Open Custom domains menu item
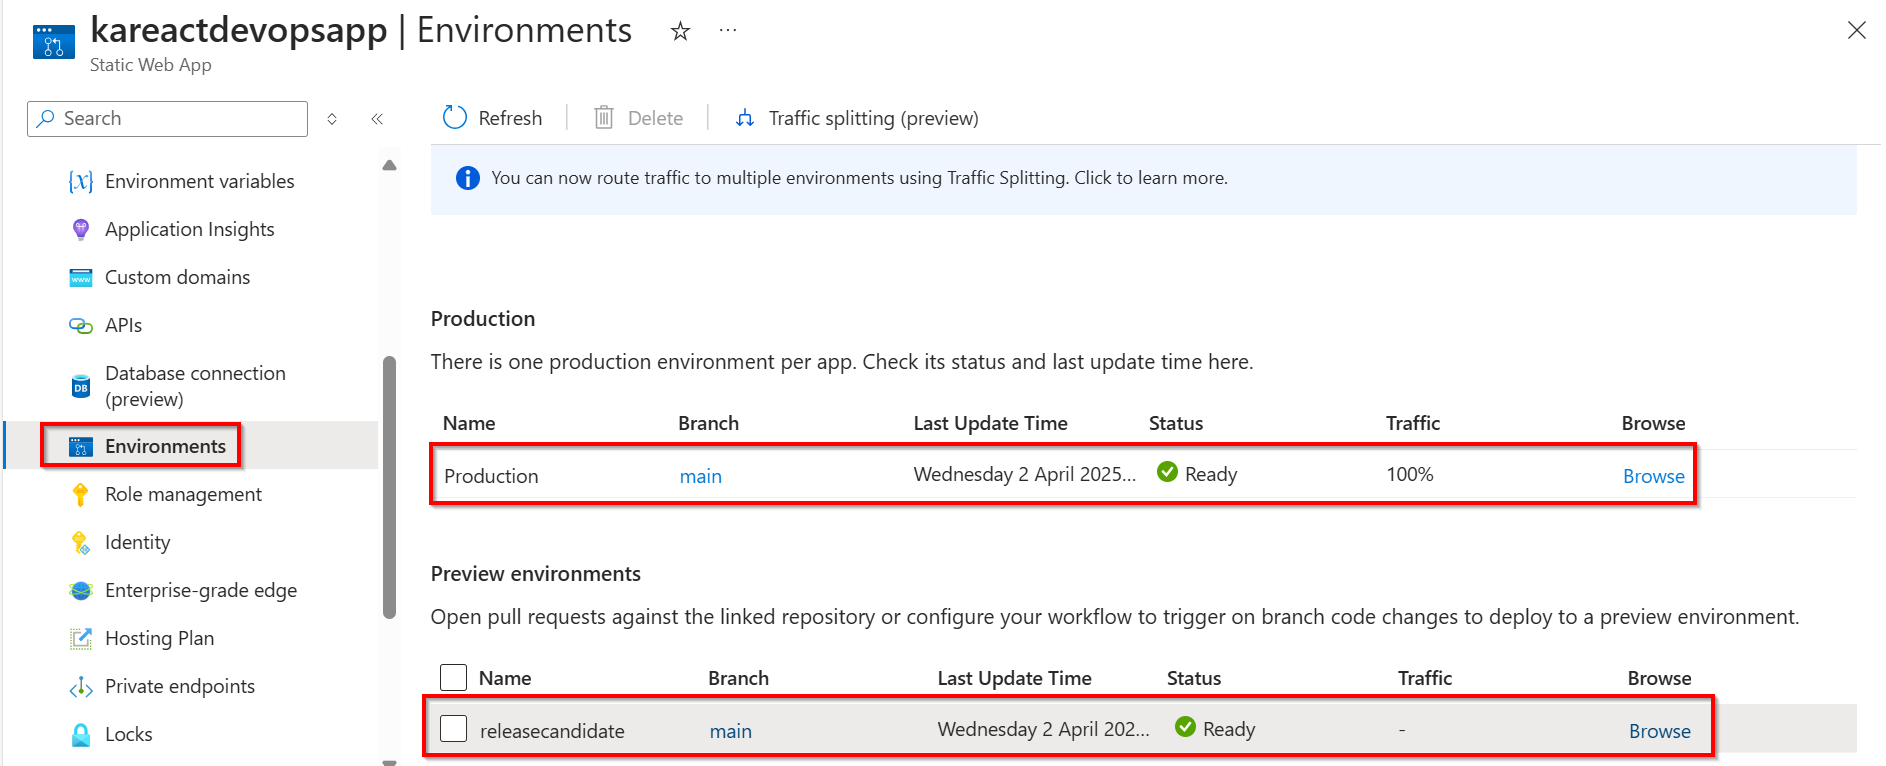The height and width of the screenshot is (766, 1886). [x=177, y=277]
